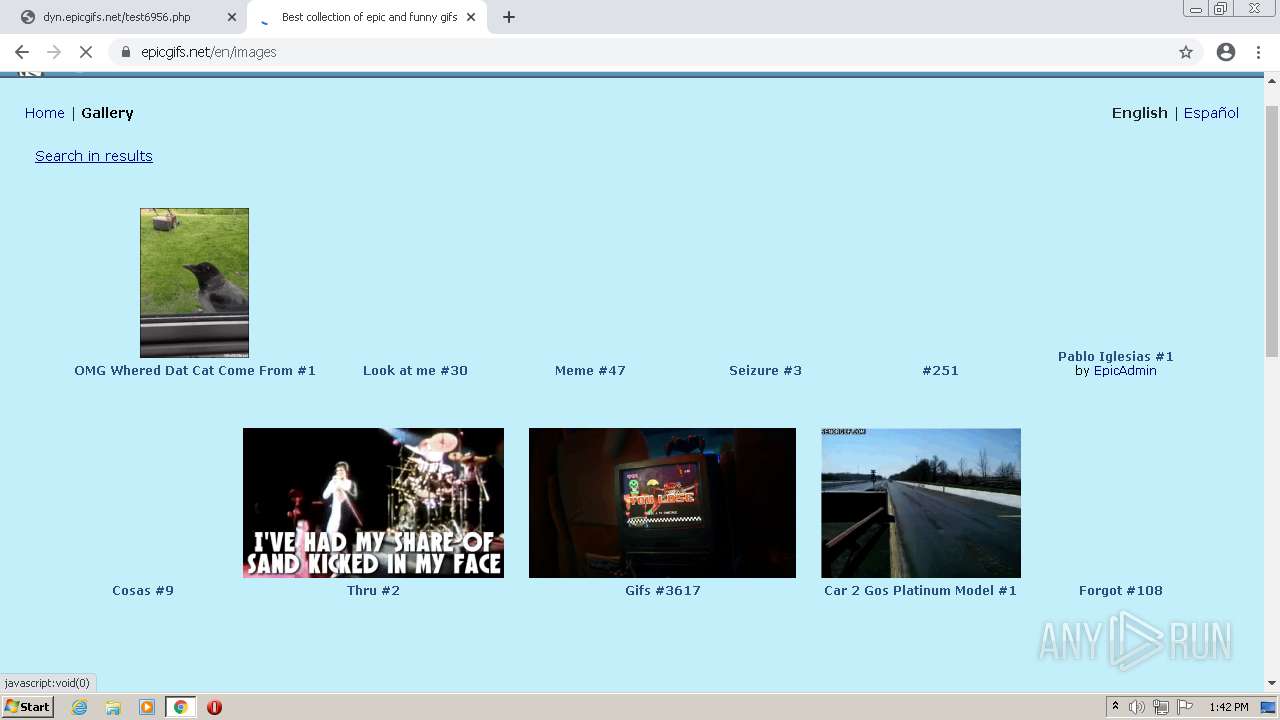1280x720 pixels.
Task: Open the Chrome three-dot menu
Action: (1258, 52)
